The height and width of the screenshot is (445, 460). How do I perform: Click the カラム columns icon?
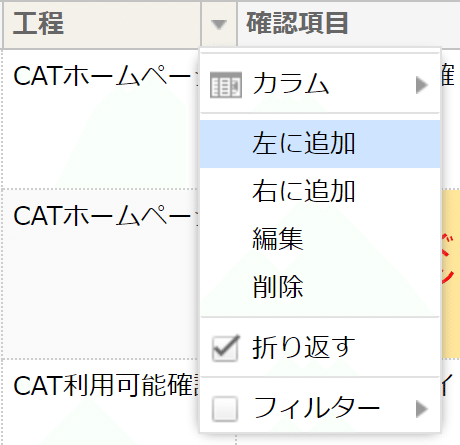(226, 85)
